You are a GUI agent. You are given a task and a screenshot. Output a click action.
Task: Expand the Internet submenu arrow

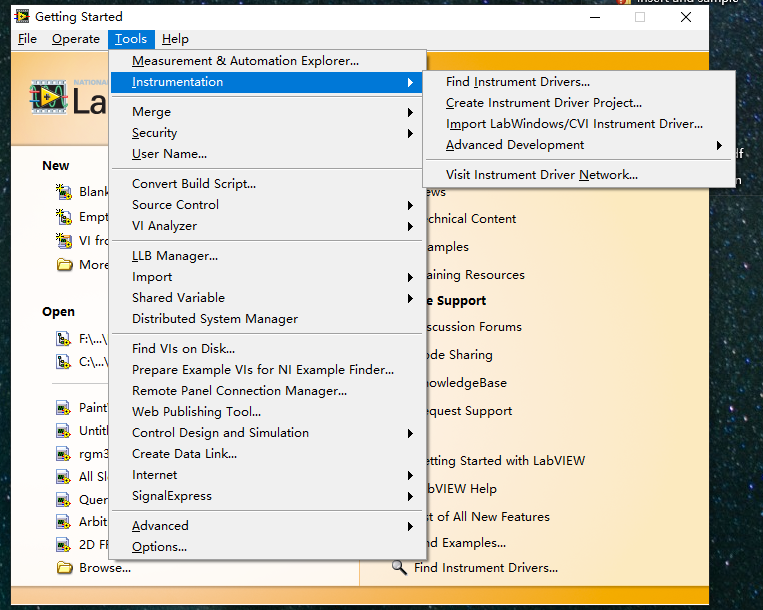(410, 475)
